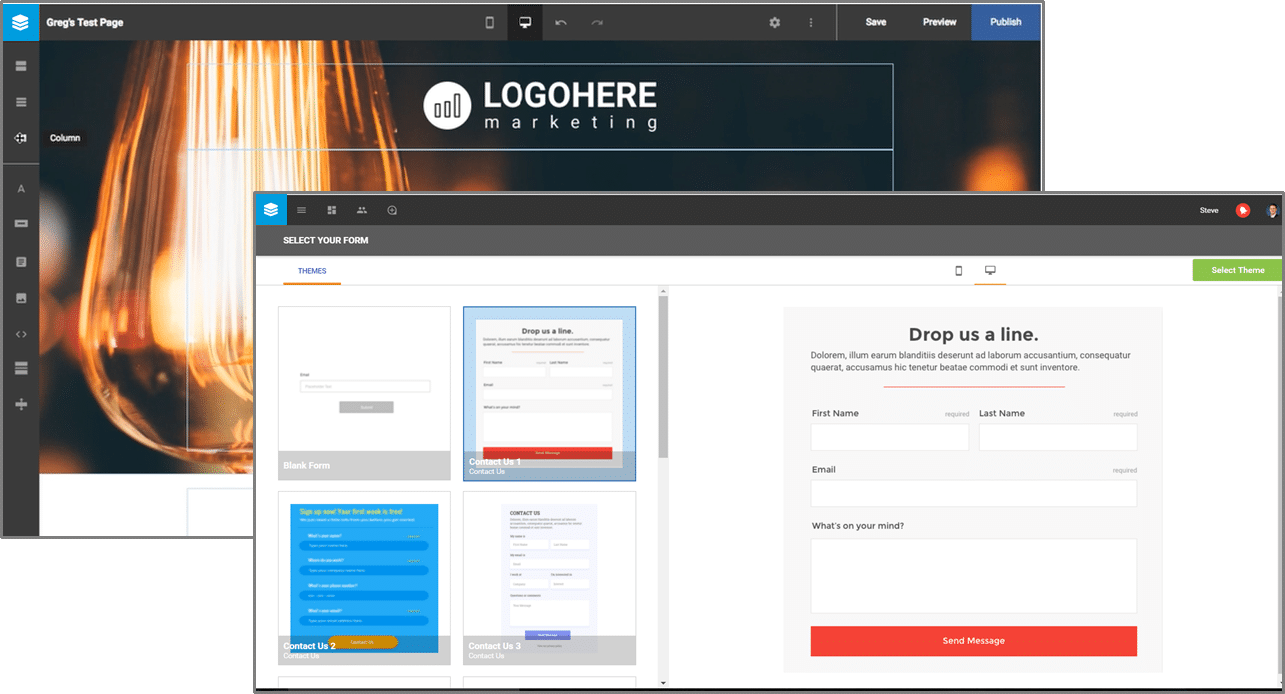Click the red notification icon near Steve

(1243, 210)
